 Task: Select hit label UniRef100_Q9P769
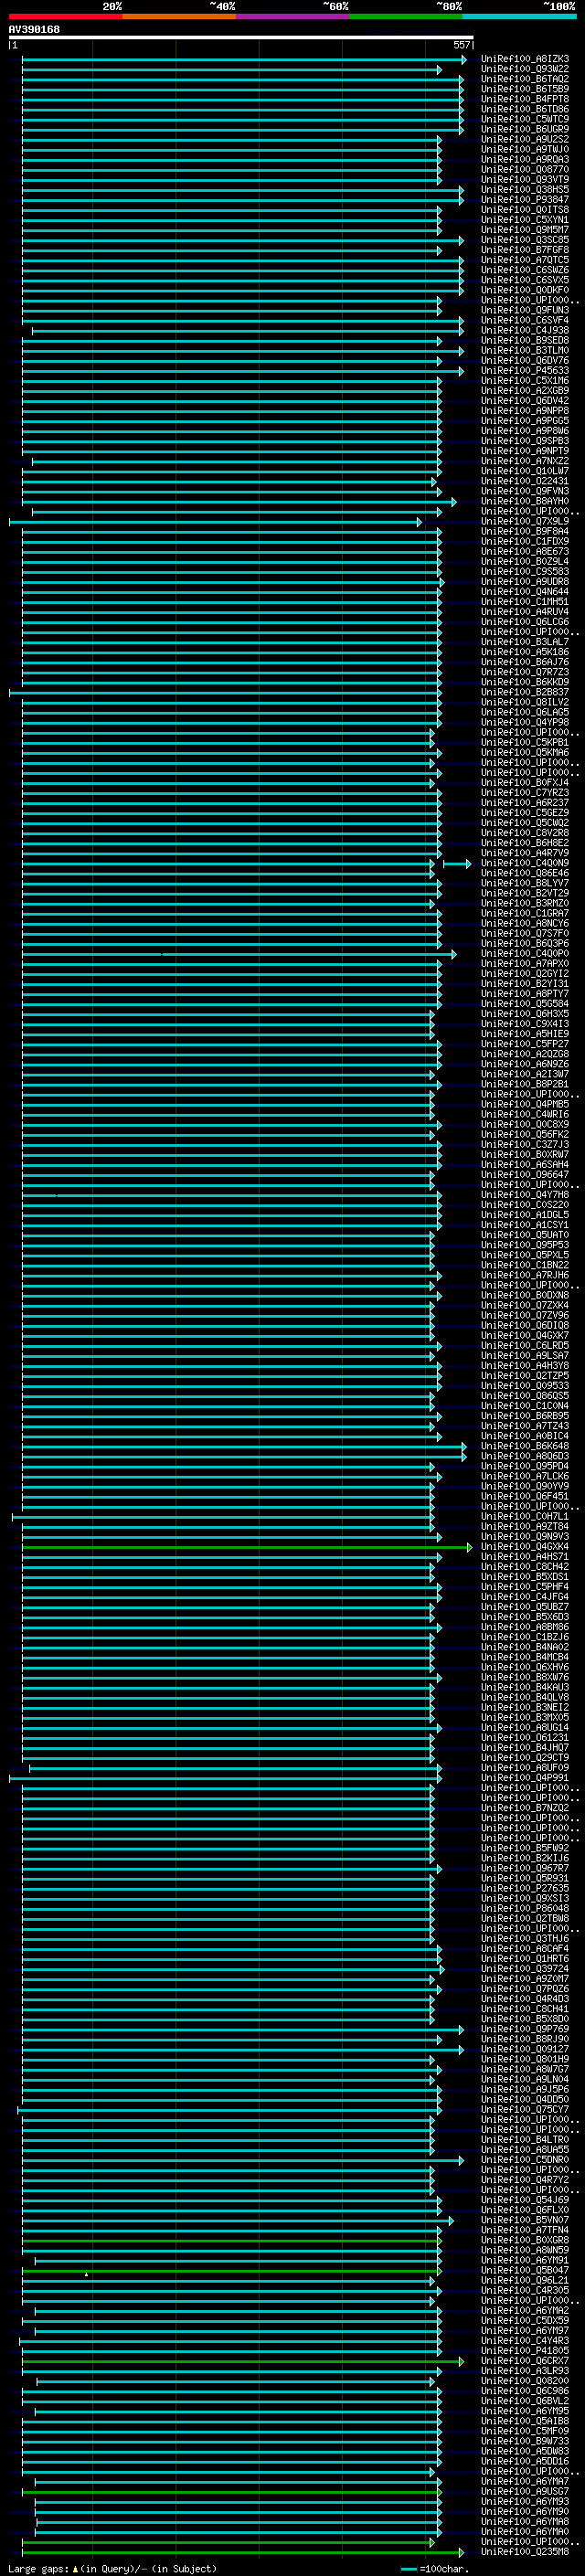click(525, 2029)
